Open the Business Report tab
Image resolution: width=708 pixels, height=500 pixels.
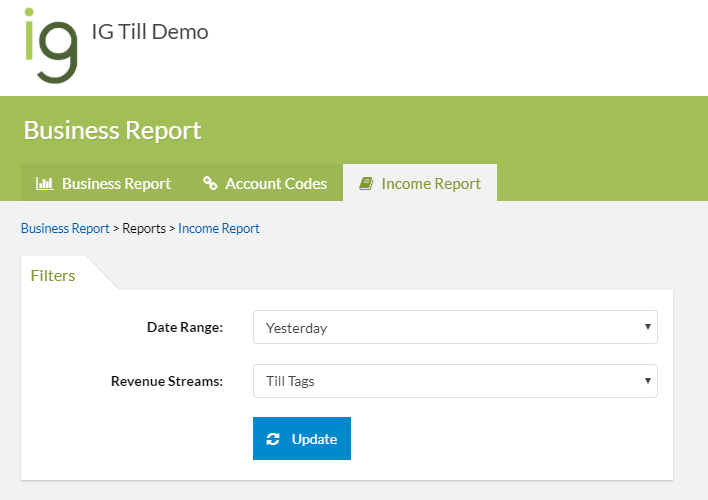point(105,184)
